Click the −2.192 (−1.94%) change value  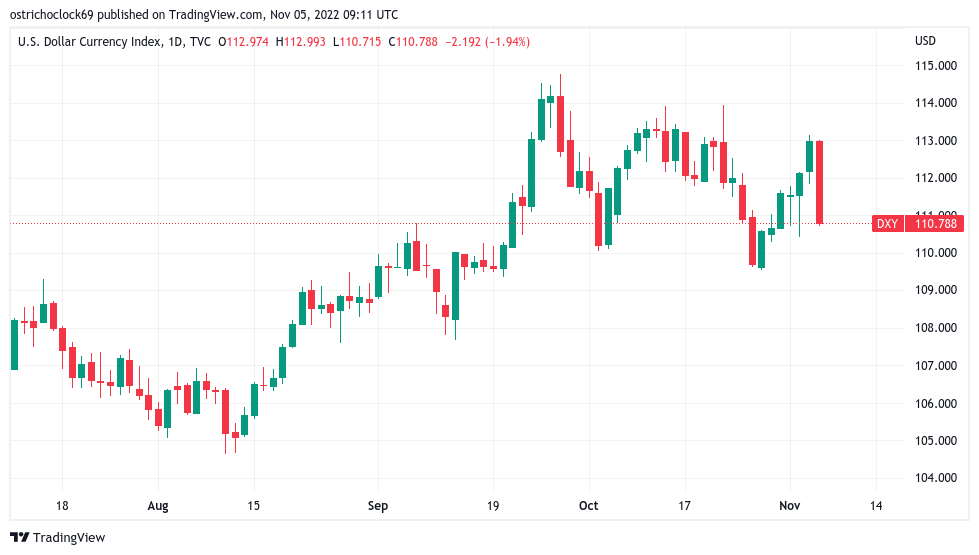[488, 41]
